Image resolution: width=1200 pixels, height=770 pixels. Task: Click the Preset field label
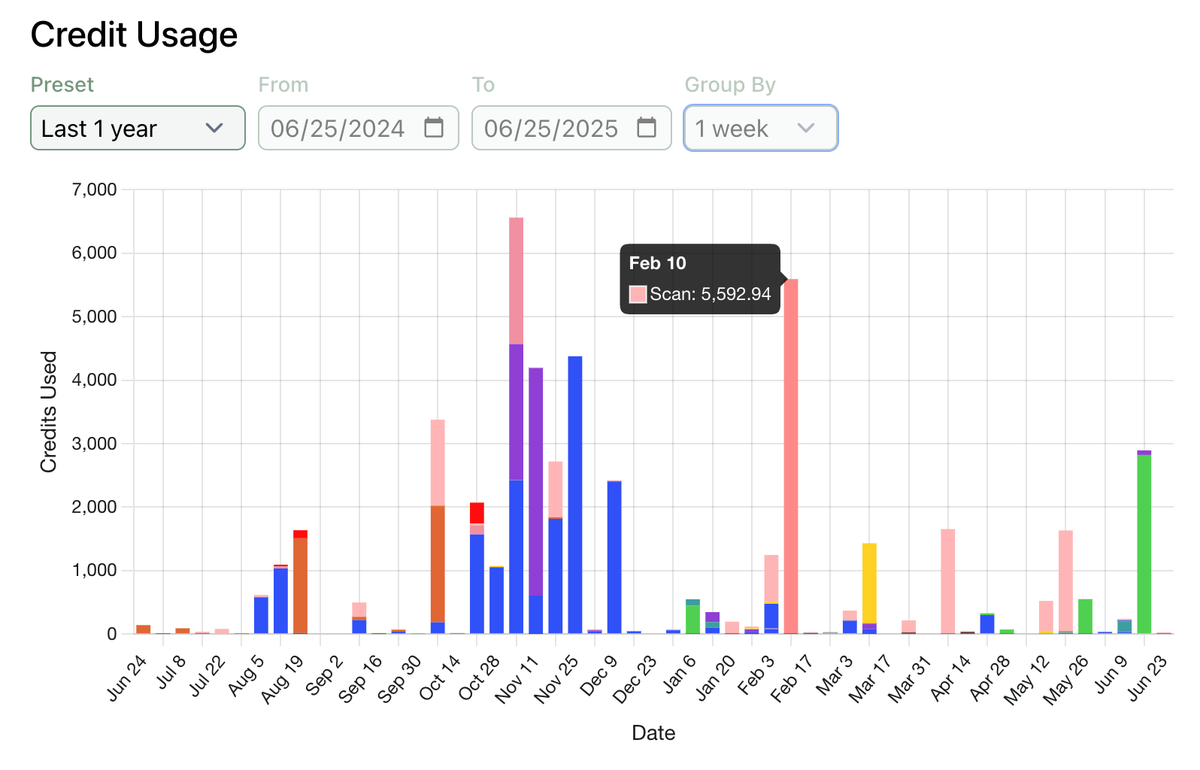click(62, 85)
